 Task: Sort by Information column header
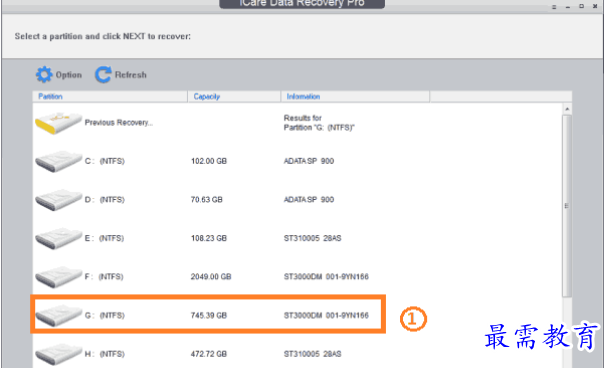tap(355, 97)
